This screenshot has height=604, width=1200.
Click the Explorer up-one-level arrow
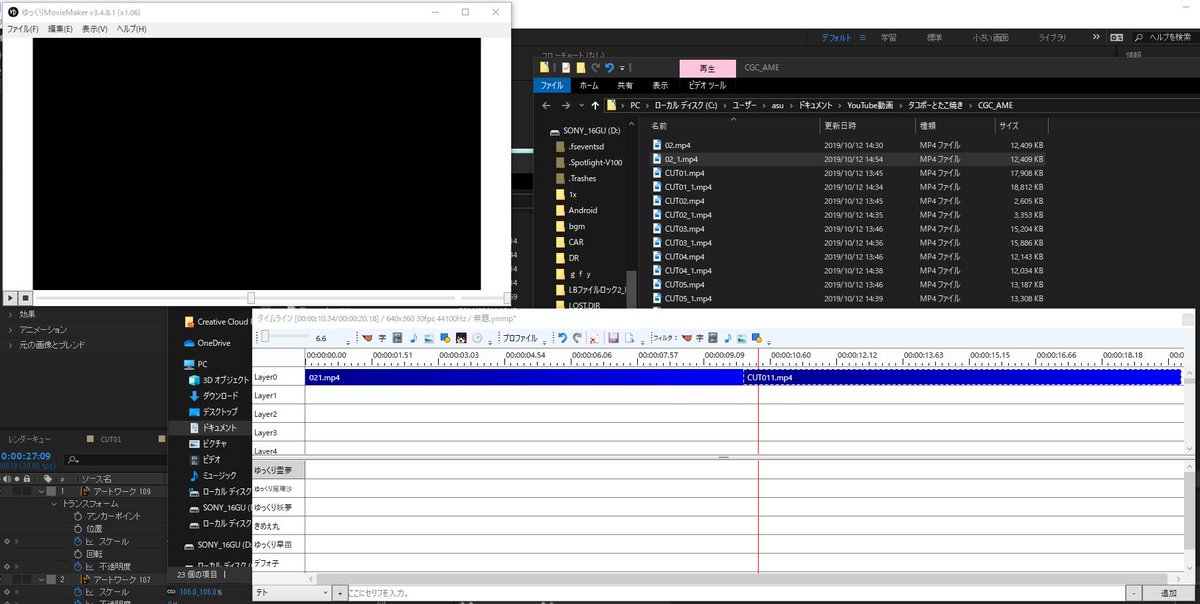596,105
